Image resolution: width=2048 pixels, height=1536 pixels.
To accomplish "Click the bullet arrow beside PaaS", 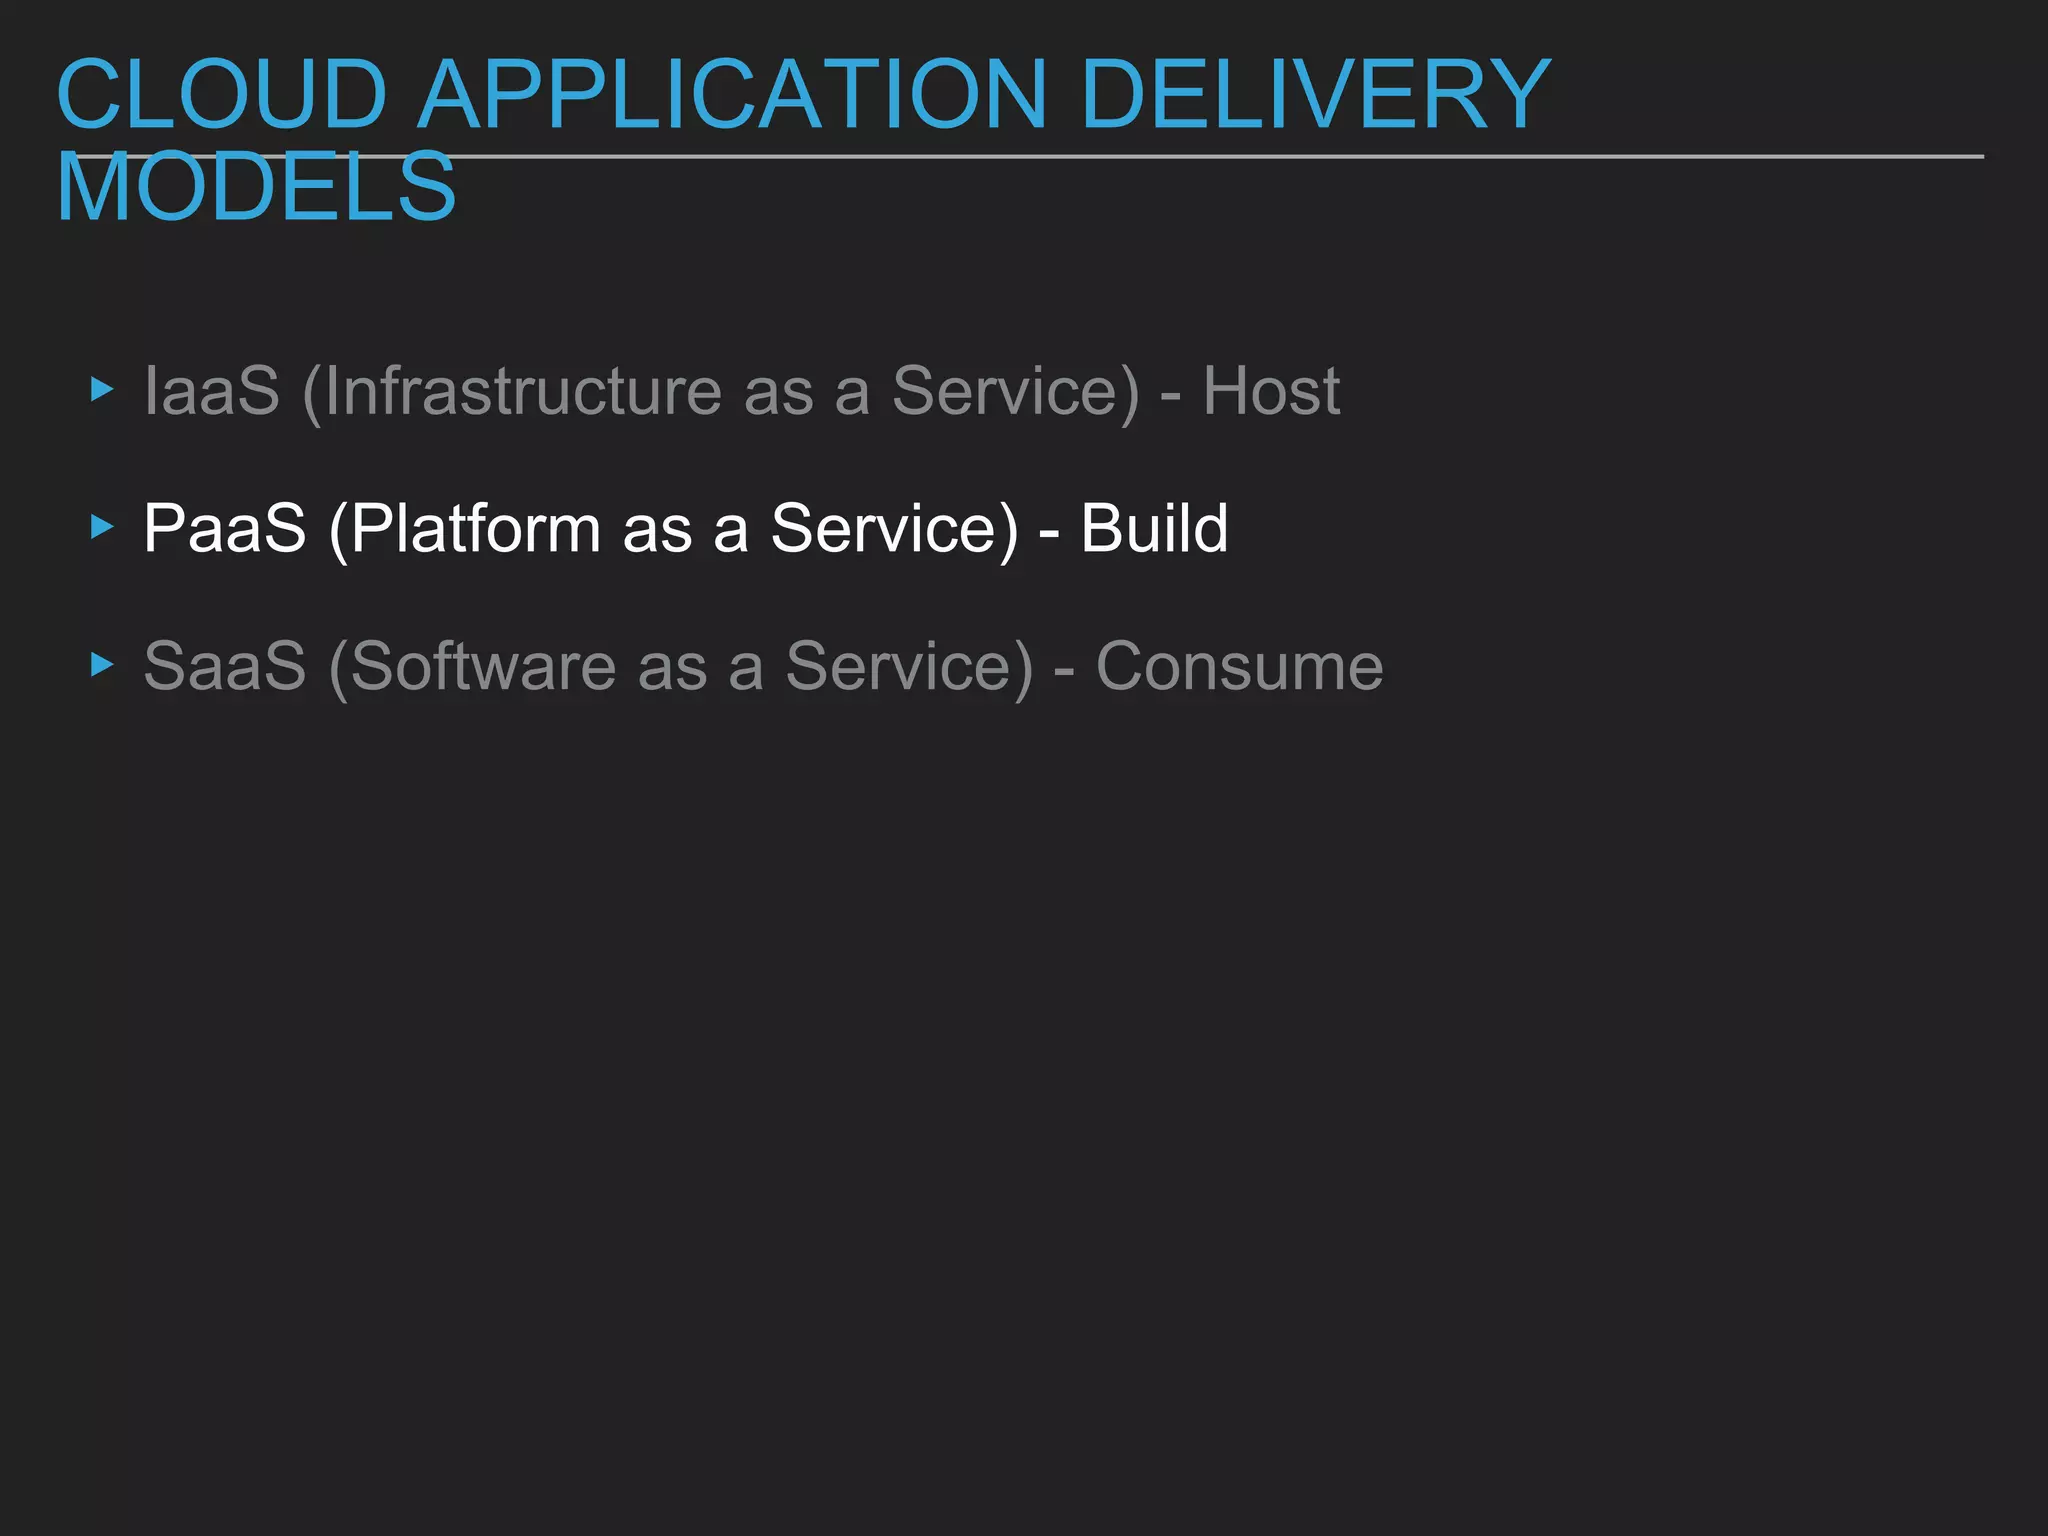I will [x=102, y=527].
